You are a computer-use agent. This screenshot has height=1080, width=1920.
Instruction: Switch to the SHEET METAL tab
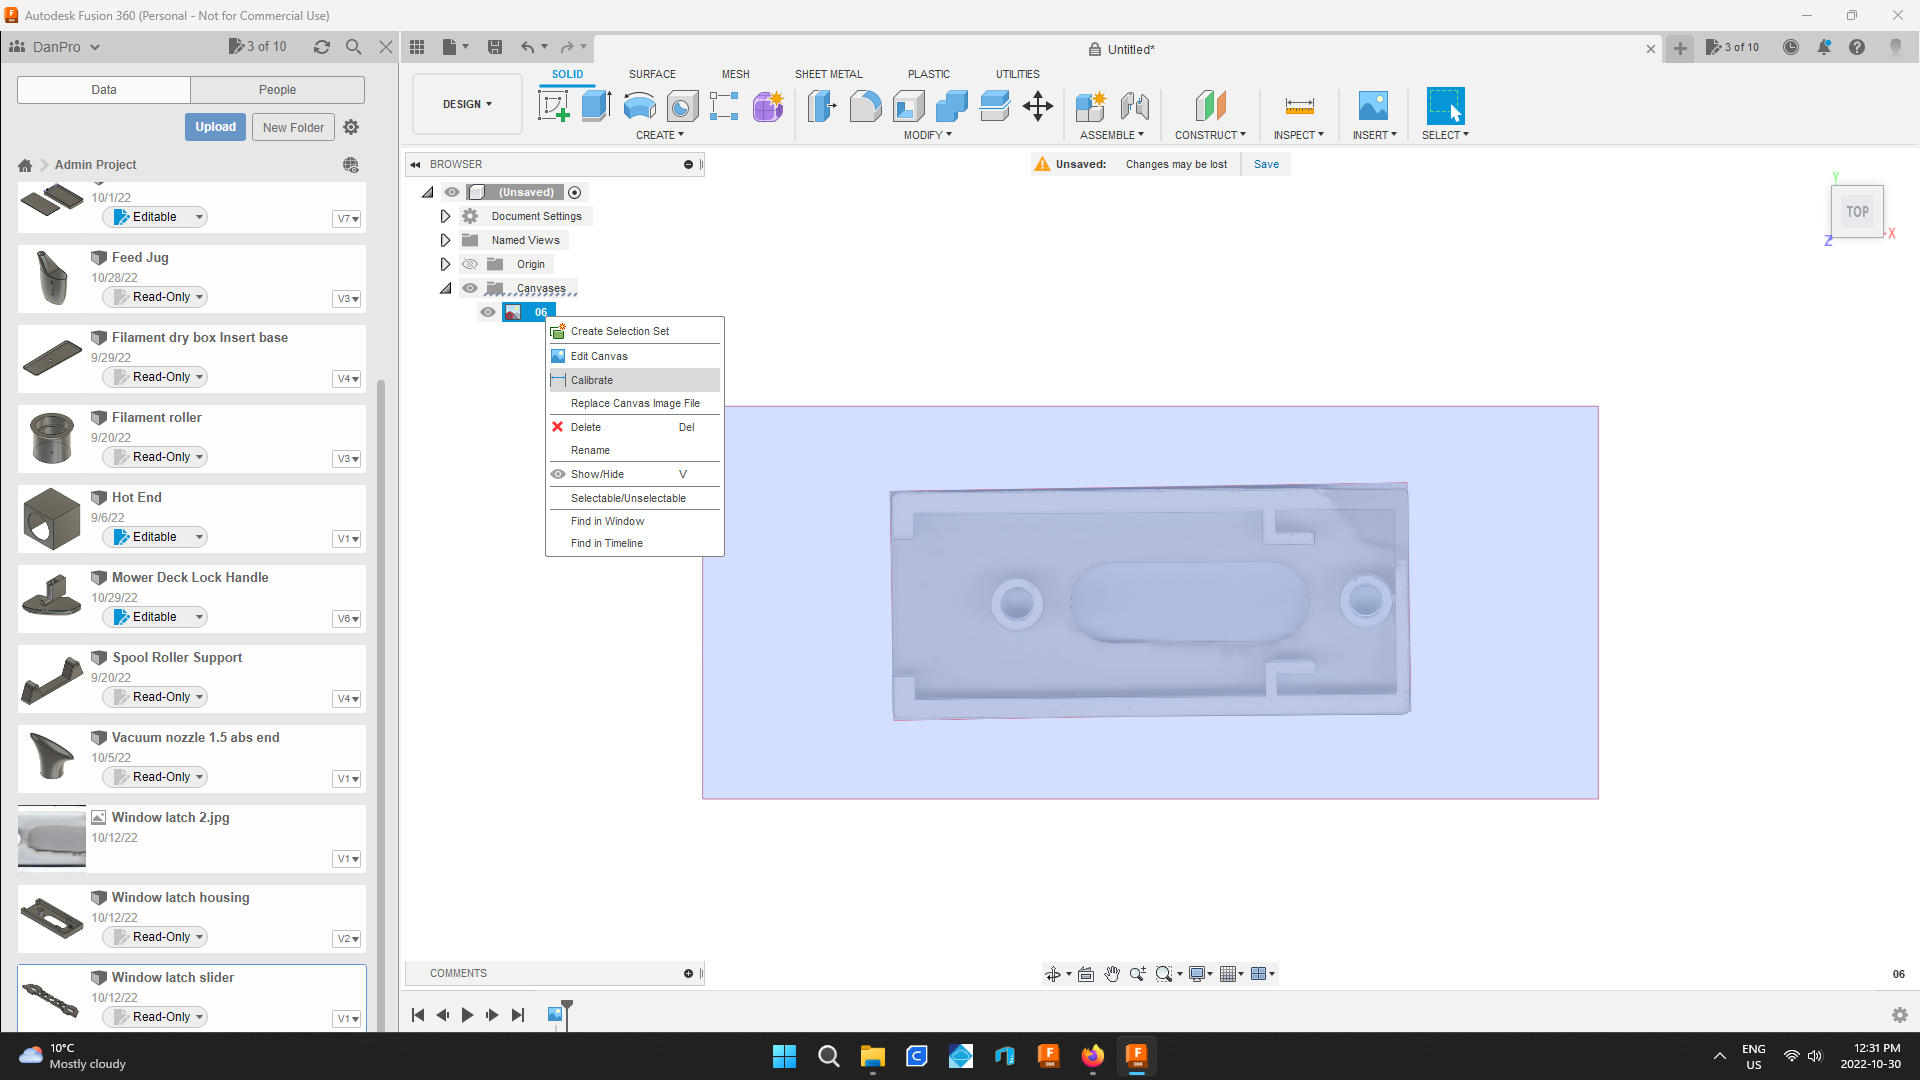click(829, 73)
